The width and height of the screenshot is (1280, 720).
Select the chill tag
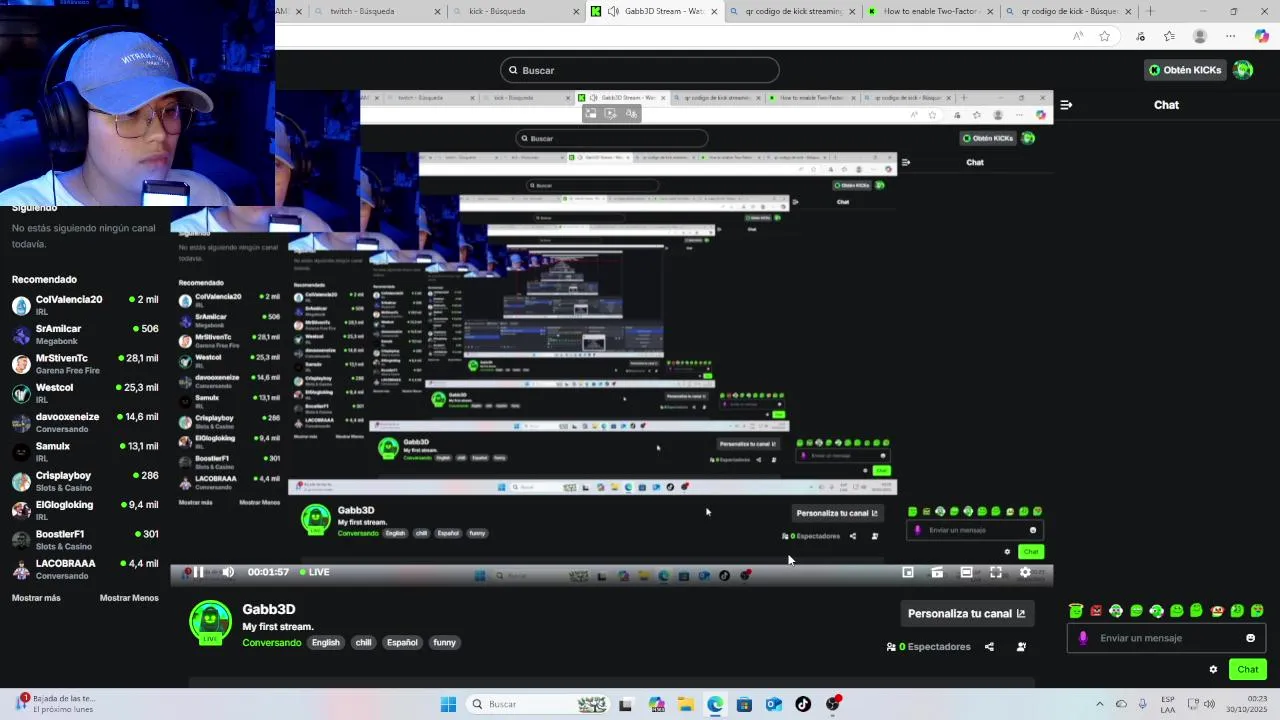tap(363, 642)
